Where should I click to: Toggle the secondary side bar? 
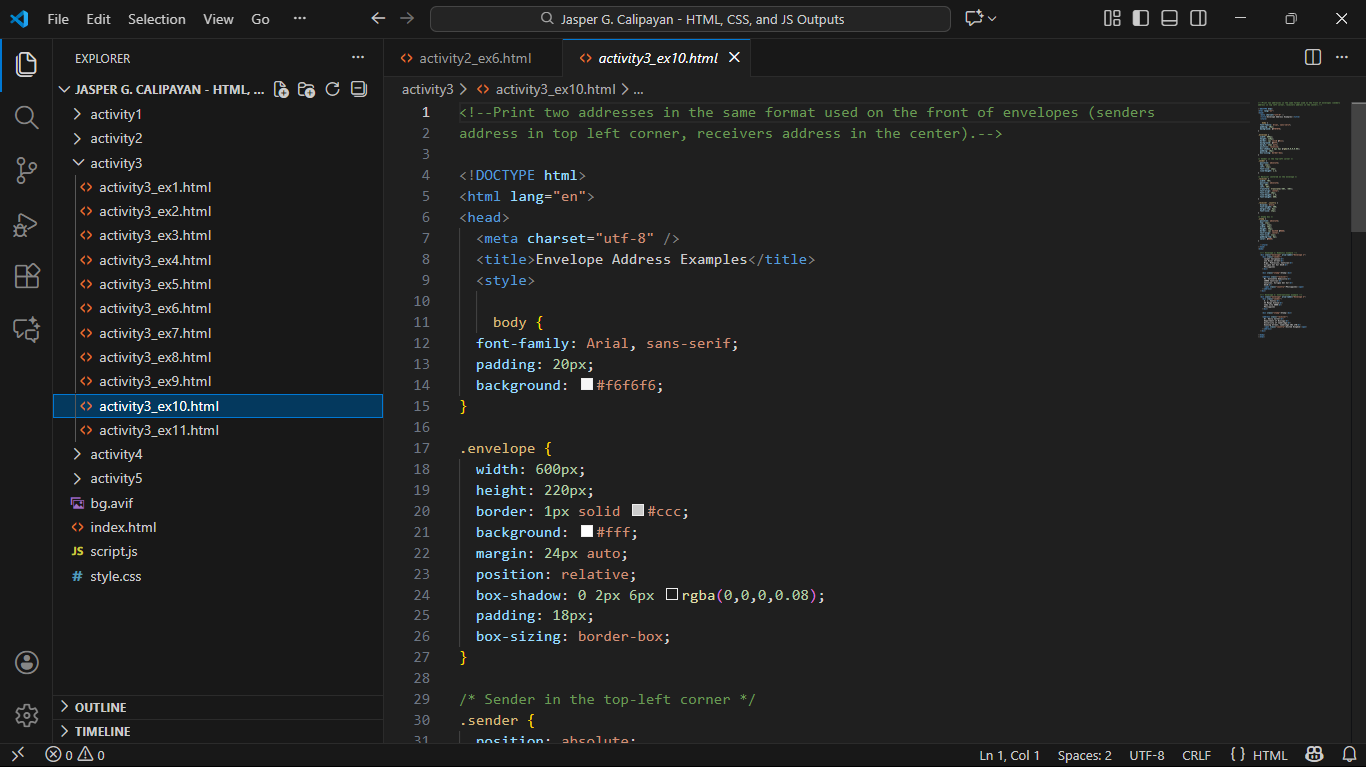(x=1198, y=19)
